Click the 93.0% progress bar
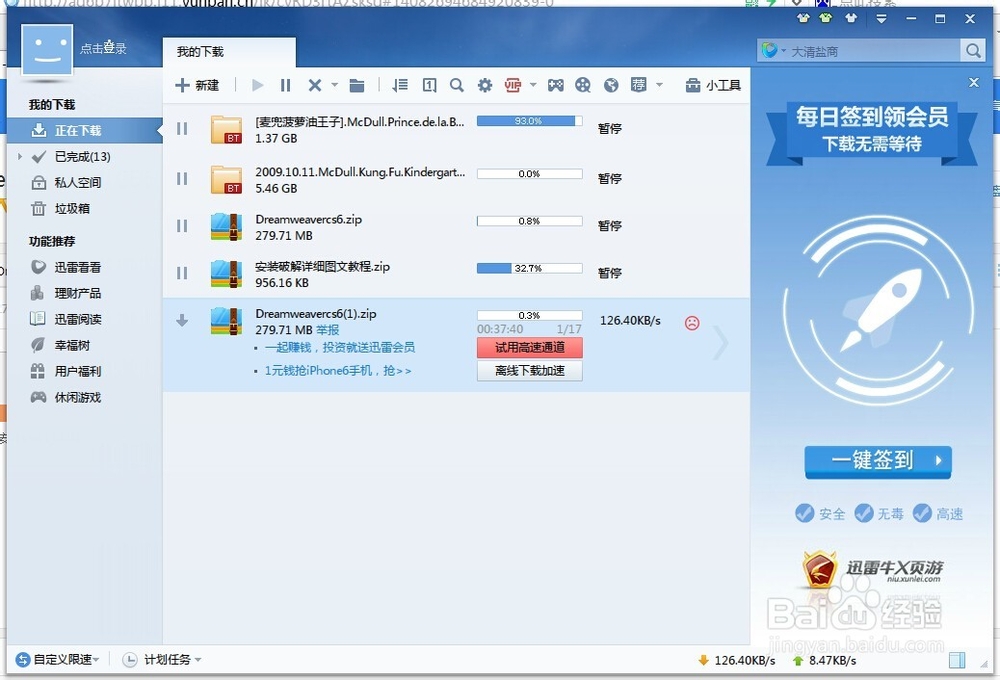Image resolution: width=1000 pixels, height=680 pixels. (529, 121)
